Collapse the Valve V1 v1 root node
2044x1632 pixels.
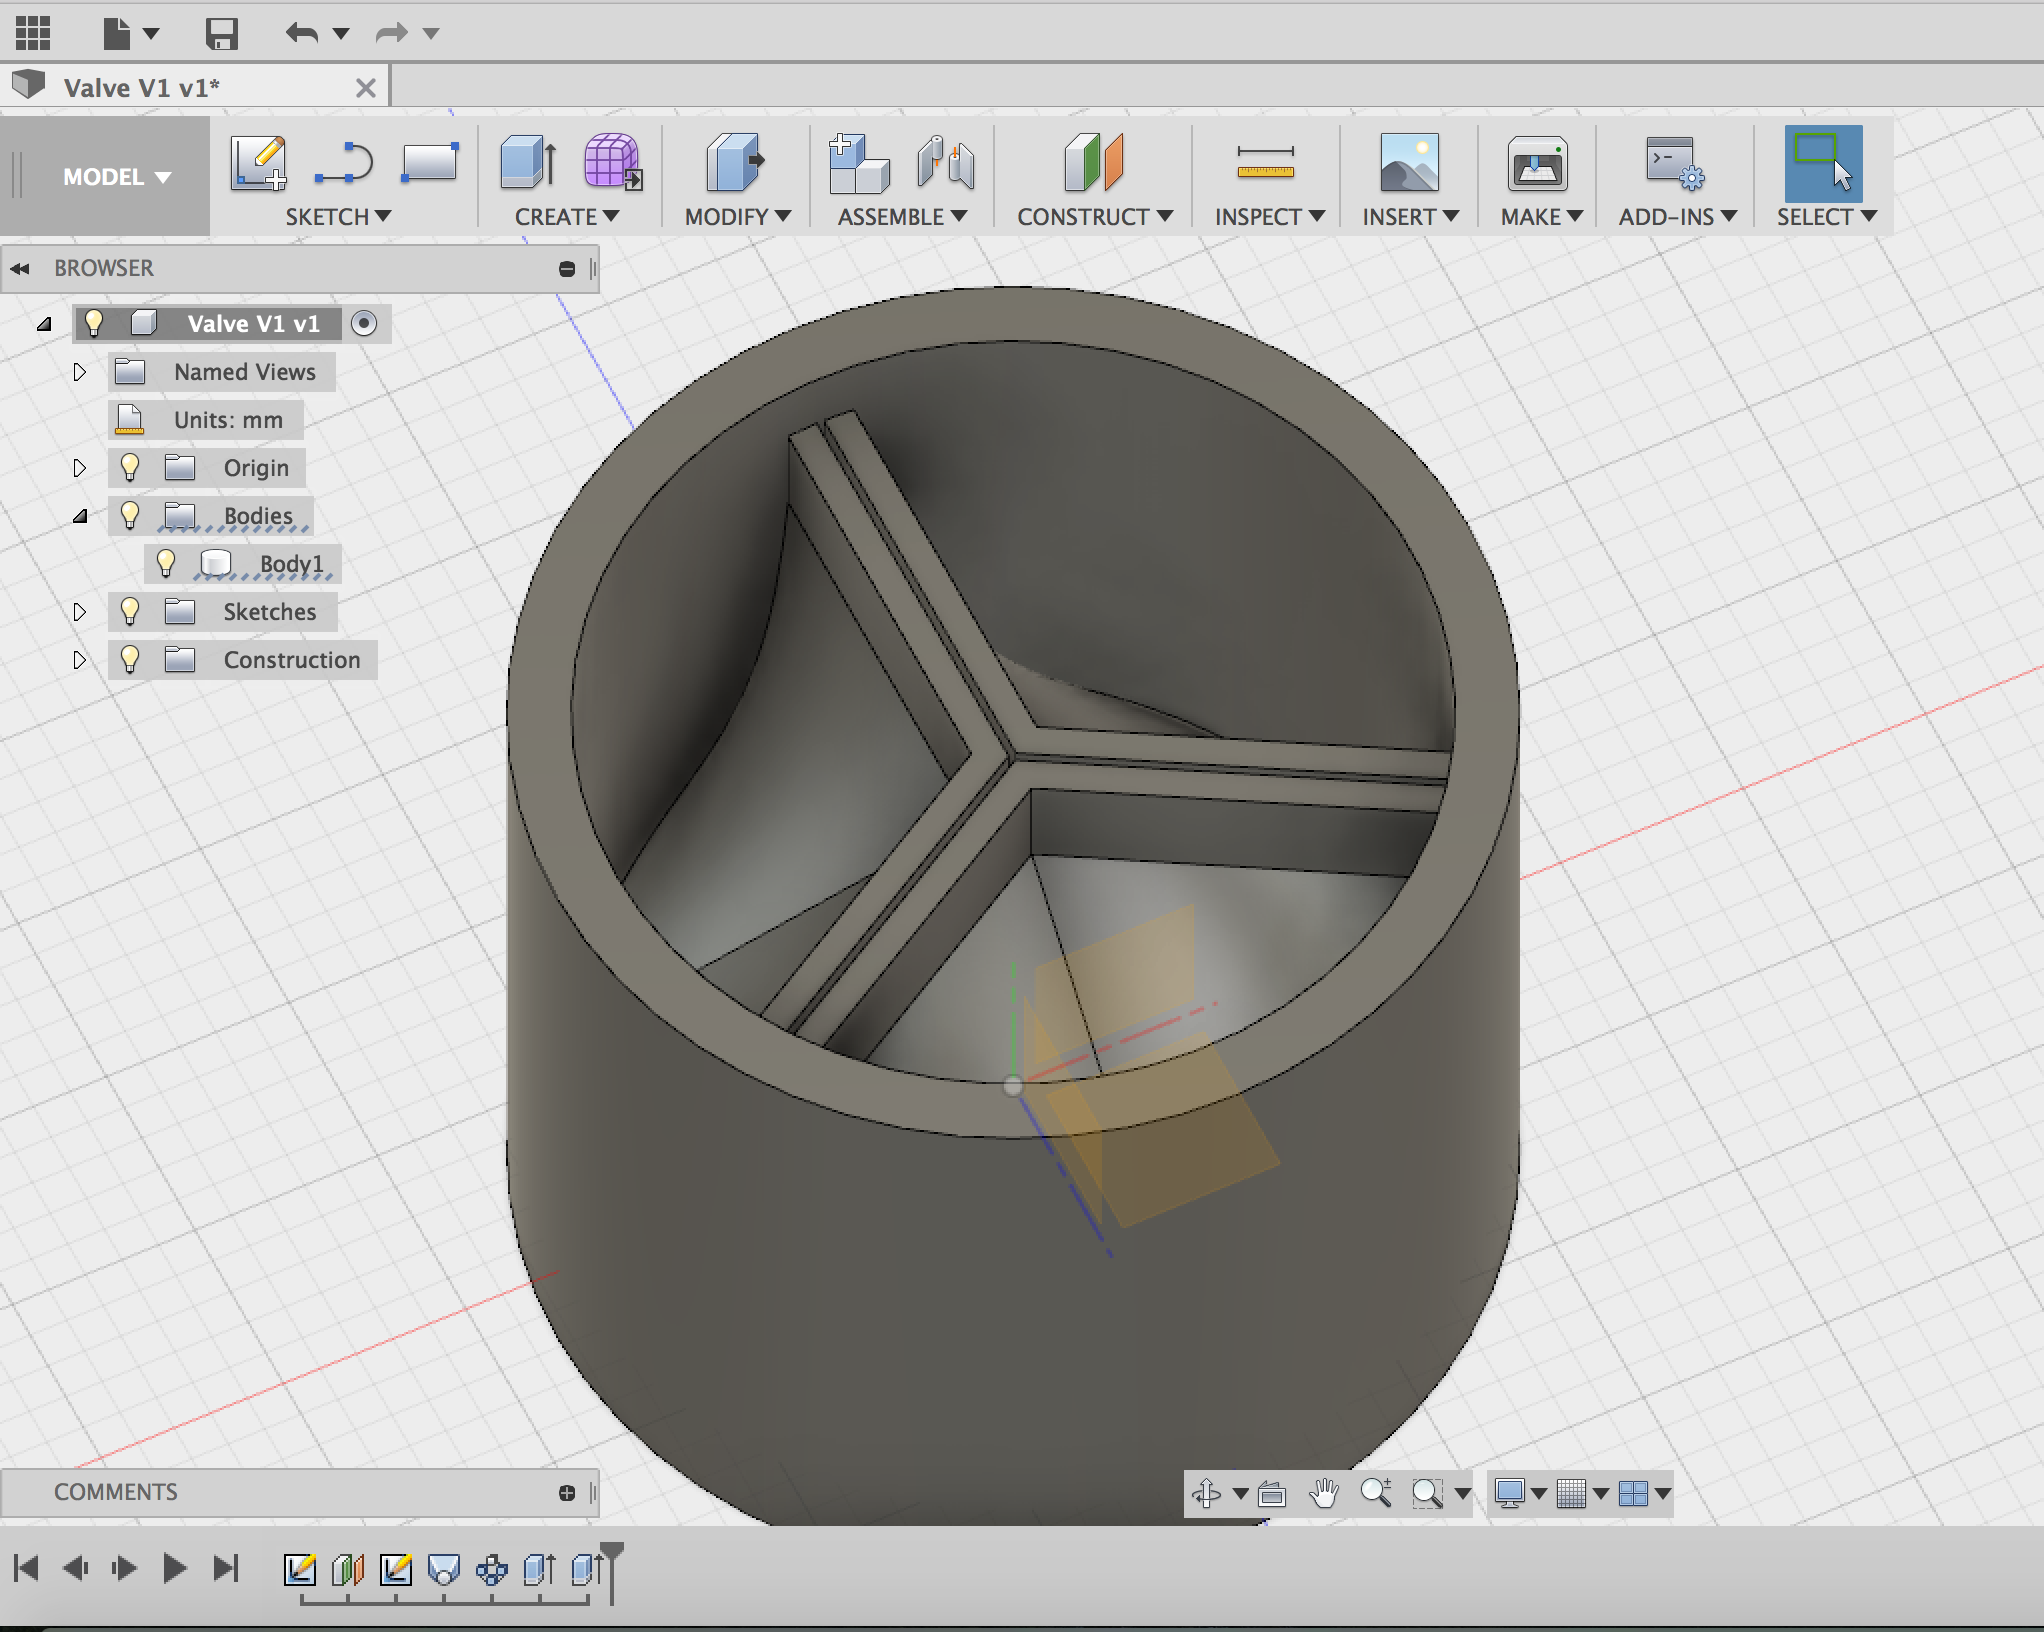click(44, 324)
